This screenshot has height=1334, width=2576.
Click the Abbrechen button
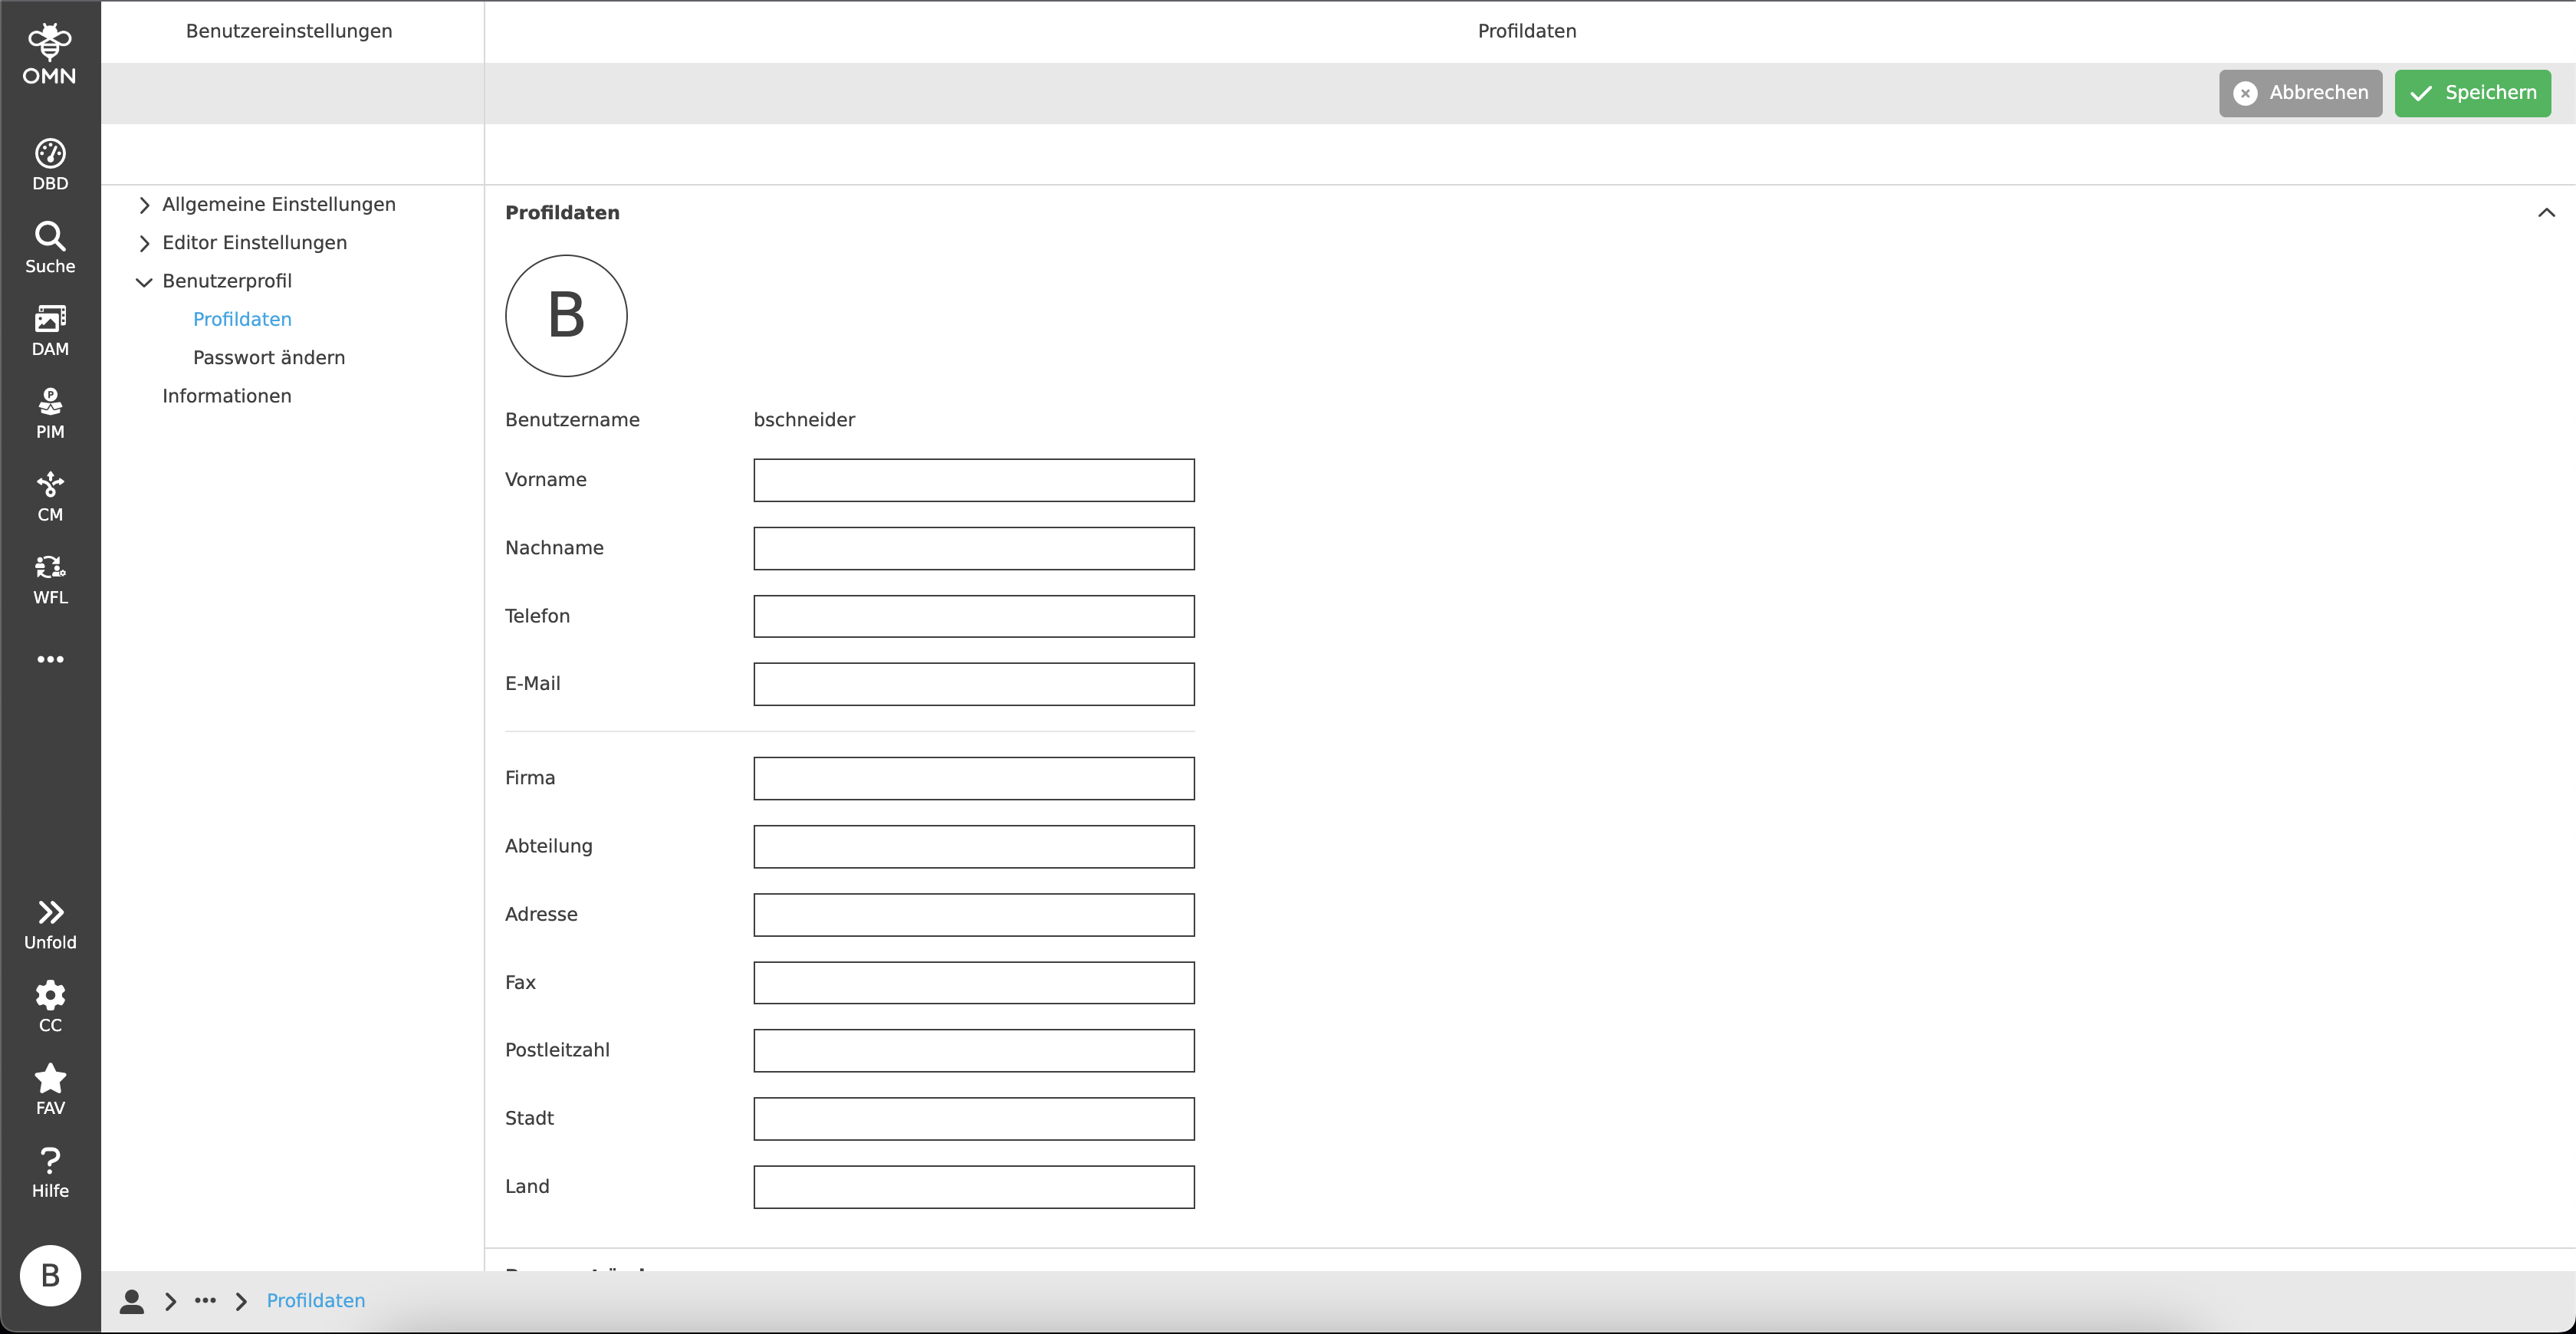click(x=2300, y=93)
